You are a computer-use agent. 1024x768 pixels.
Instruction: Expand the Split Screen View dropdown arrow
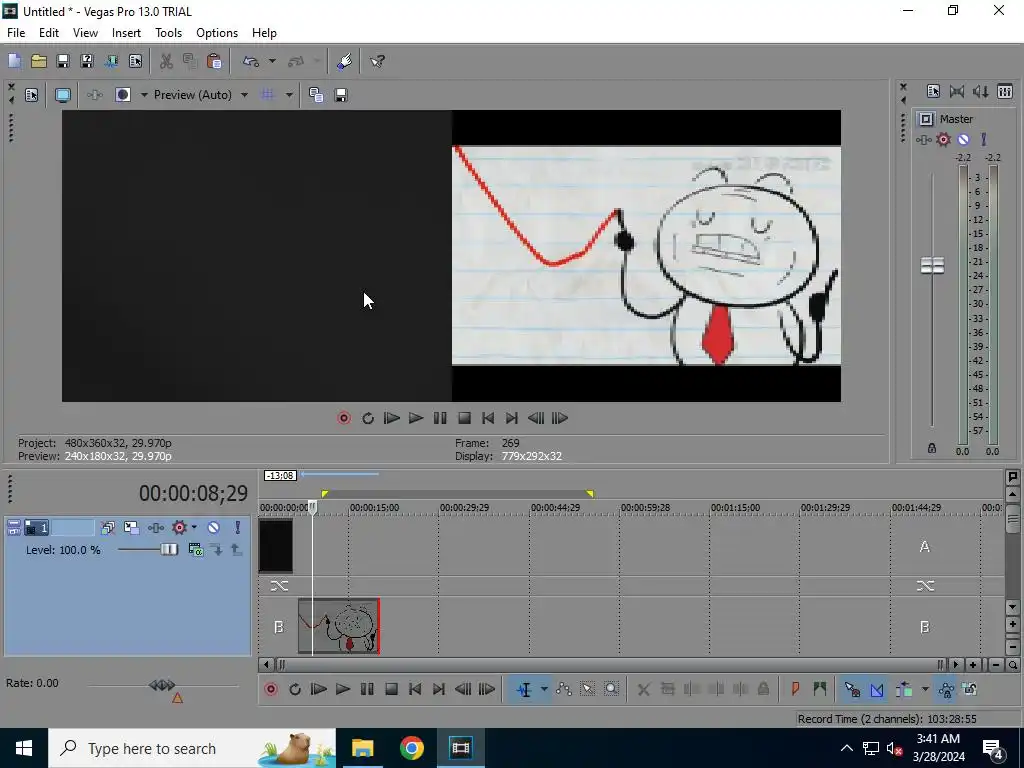[144, 95]
